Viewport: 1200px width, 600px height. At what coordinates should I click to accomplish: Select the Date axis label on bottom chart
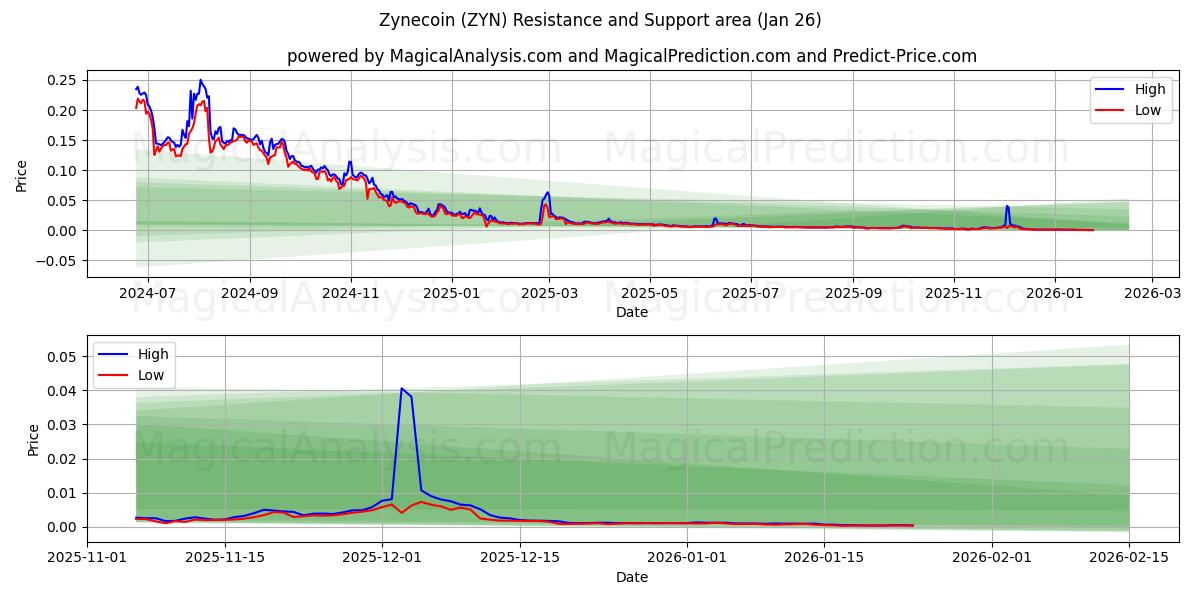pyautogui.click(x=634, y=577)
